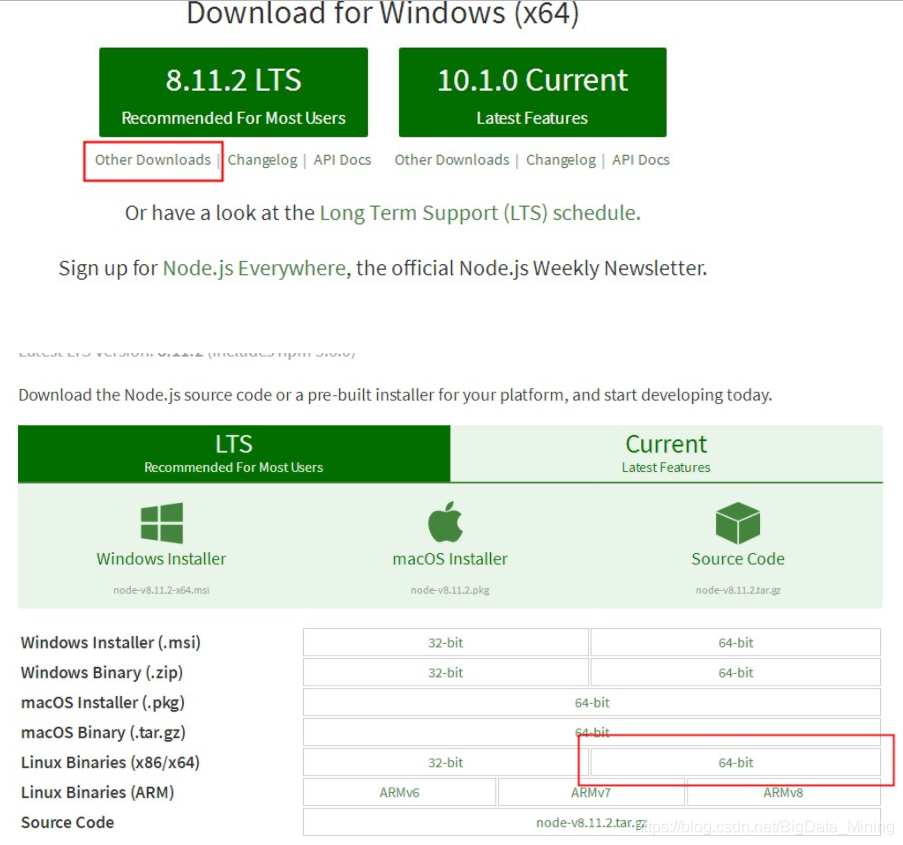Open the Long Term Support (LTS) schedule link
Screen dimensions: 903x845
coord(480,213)
